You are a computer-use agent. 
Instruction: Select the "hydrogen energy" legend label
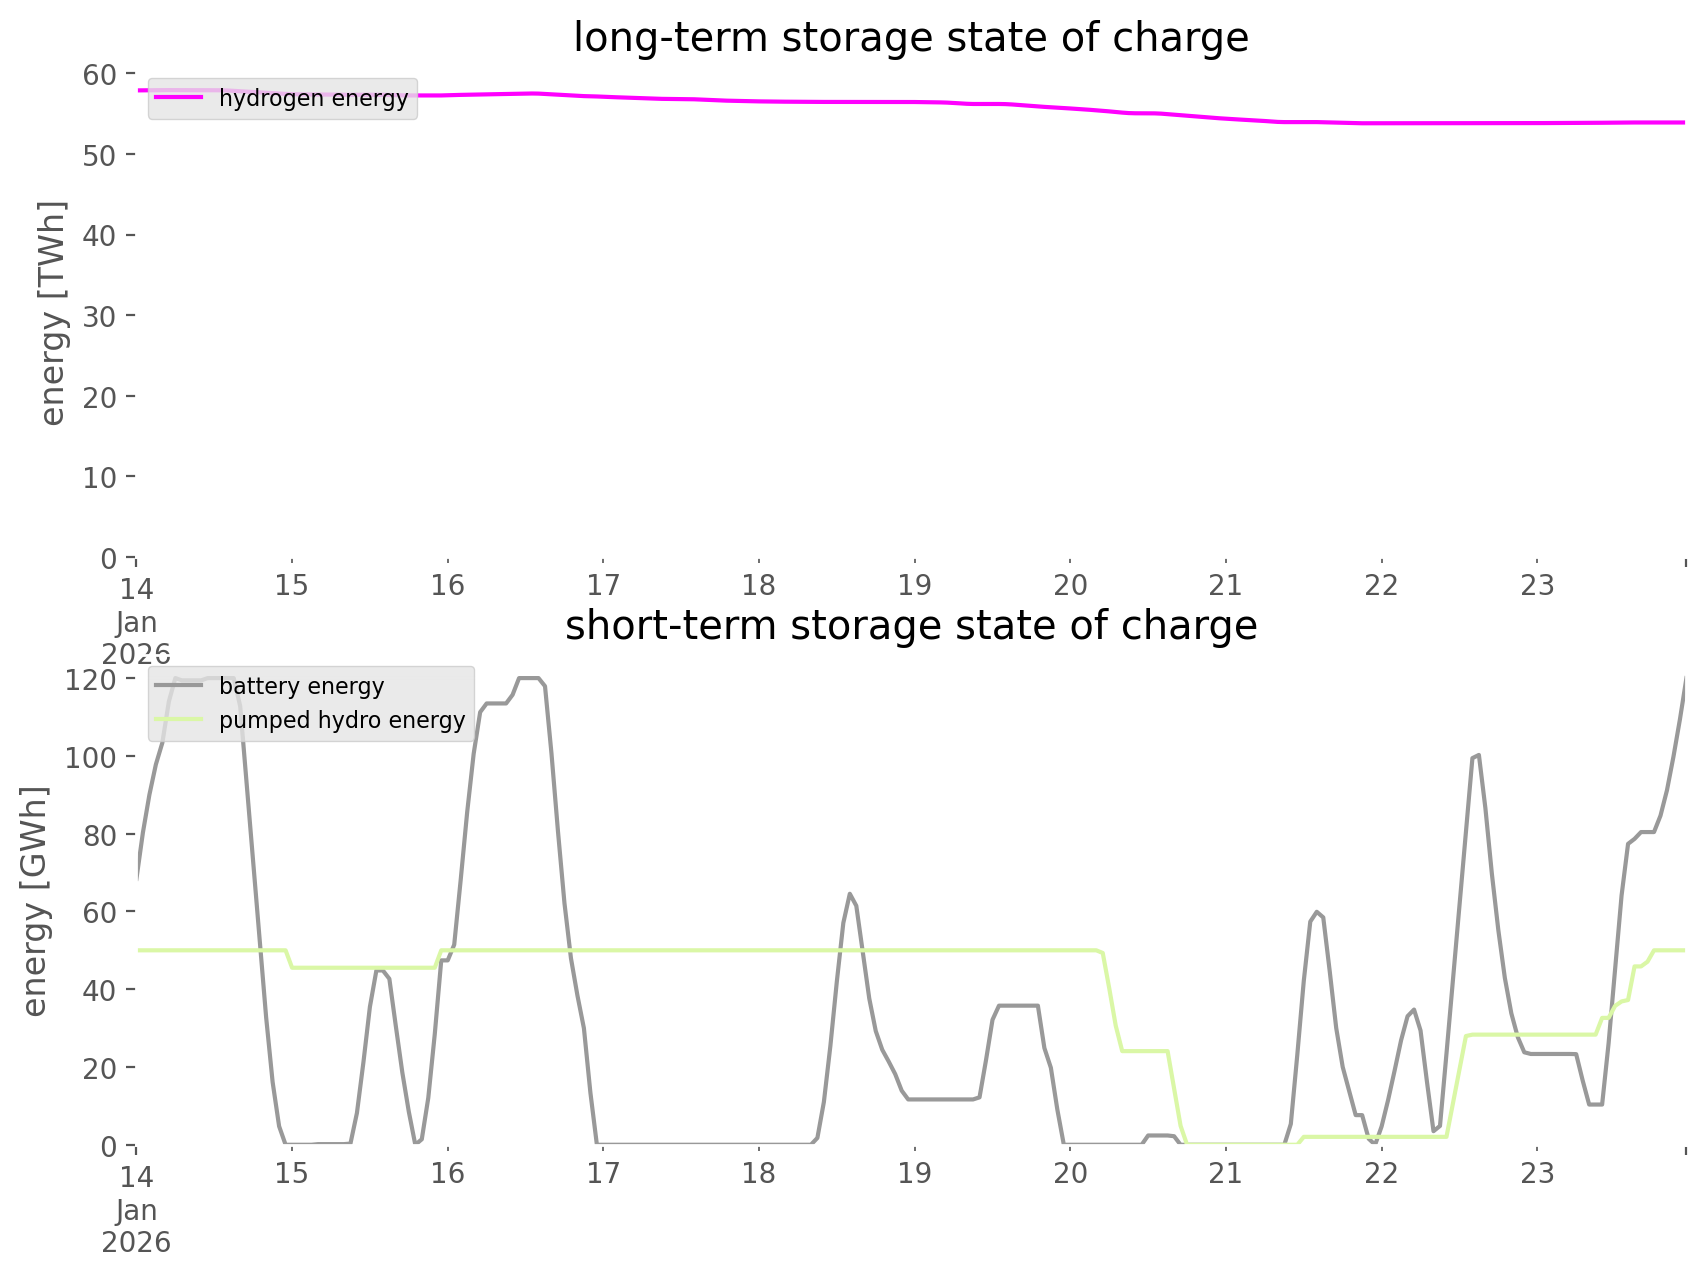pos(313,98)
